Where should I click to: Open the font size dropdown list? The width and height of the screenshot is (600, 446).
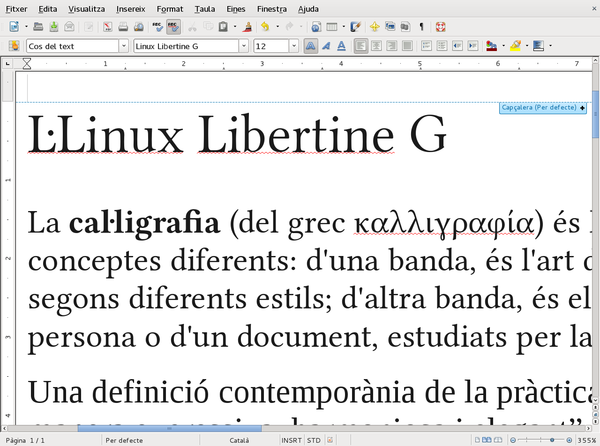point(294,46)
